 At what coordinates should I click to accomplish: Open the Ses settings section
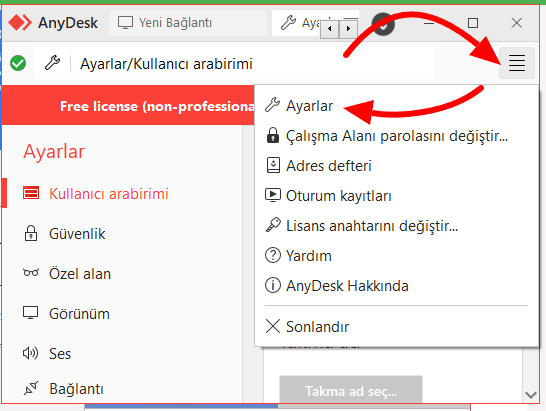122,354
